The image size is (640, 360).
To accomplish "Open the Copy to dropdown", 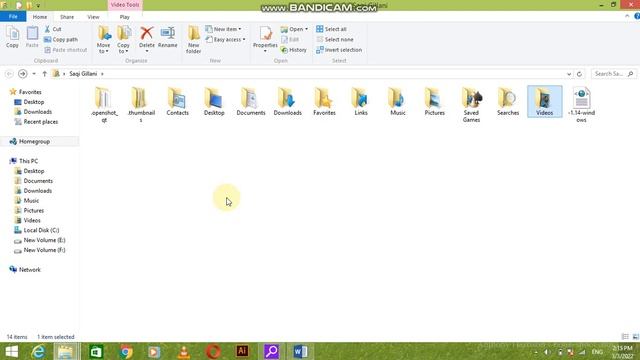I will [123, 40].
